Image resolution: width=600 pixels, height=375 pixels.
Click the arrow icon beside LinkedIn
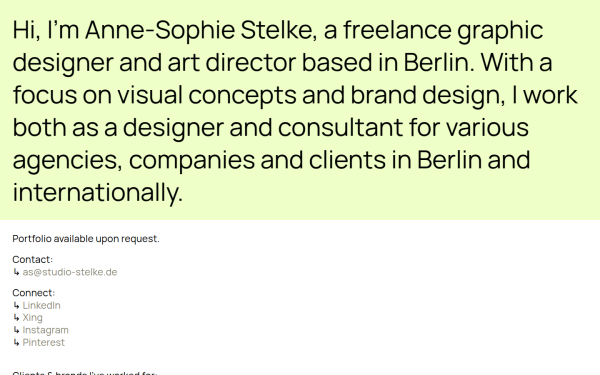coord(16,305)
